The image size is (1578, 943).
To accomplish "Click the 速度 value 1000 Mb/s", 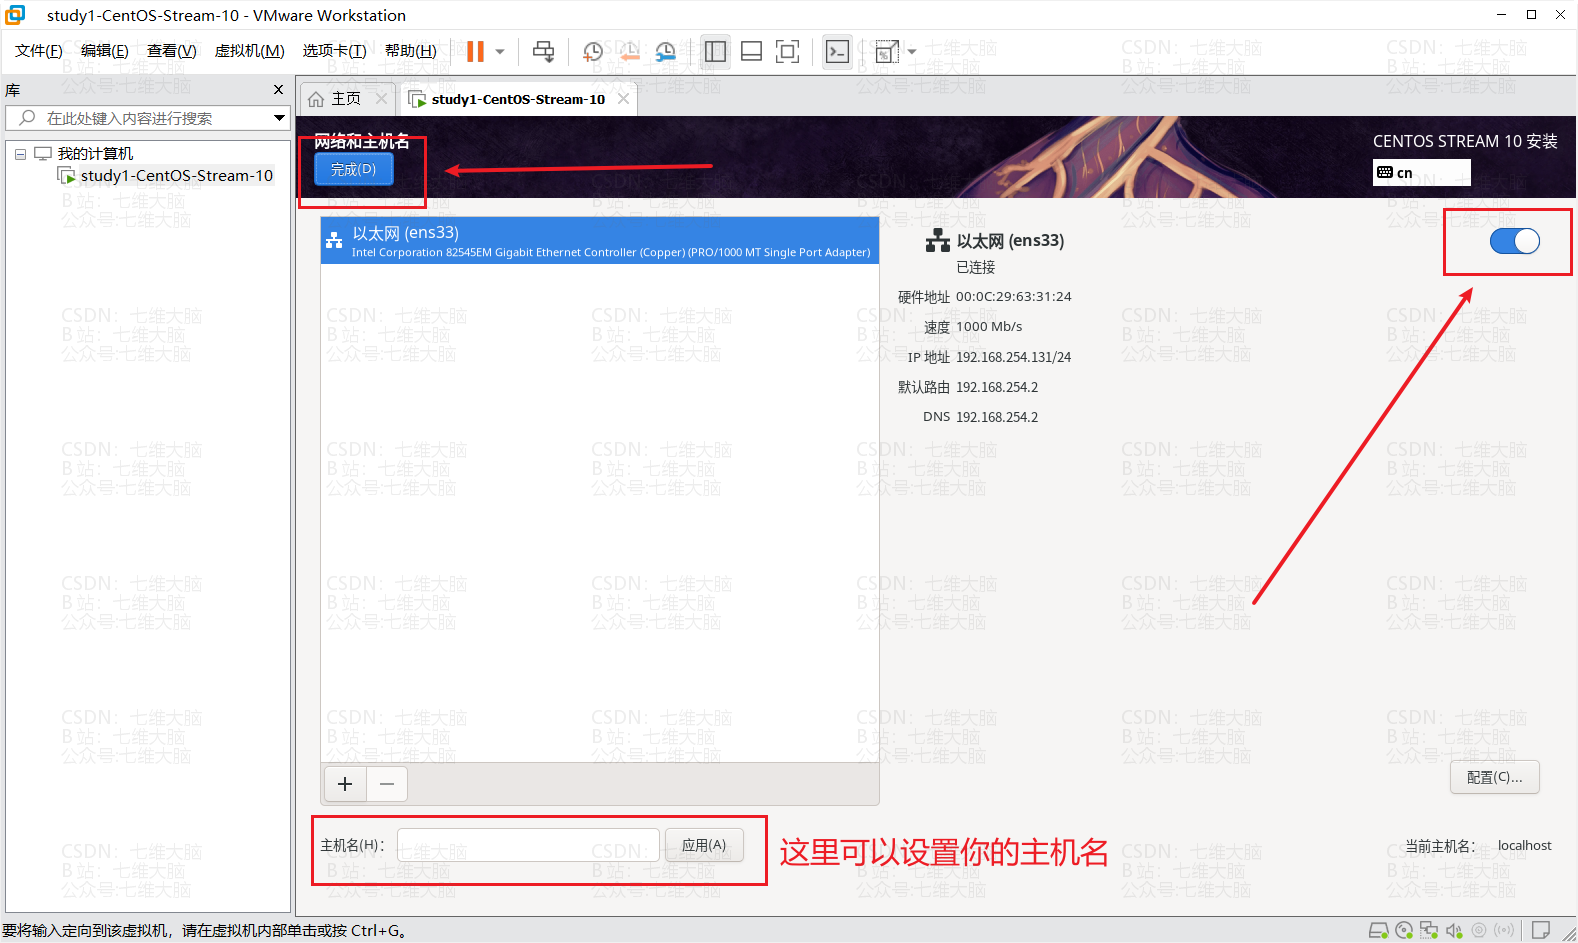I will [989, 327].
